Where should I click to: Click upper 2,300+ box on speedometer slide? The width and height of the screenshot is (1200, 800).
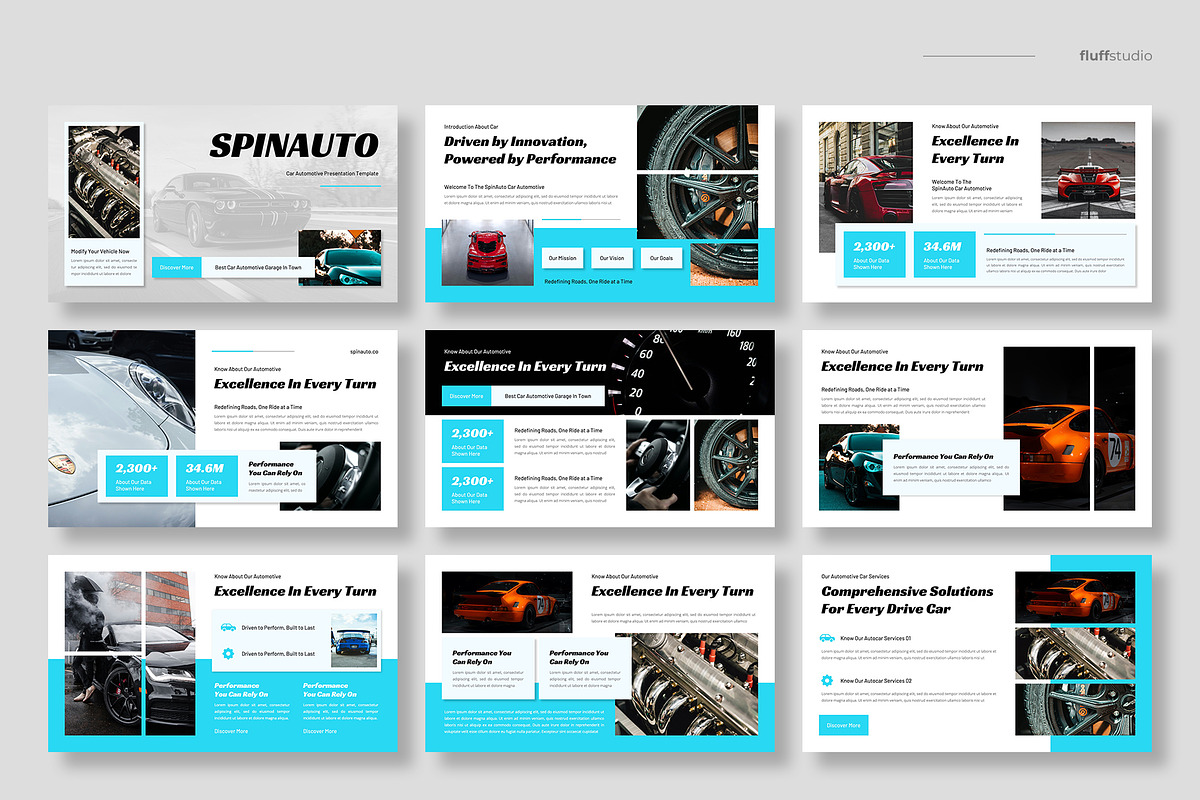click(x=472, y=441)
